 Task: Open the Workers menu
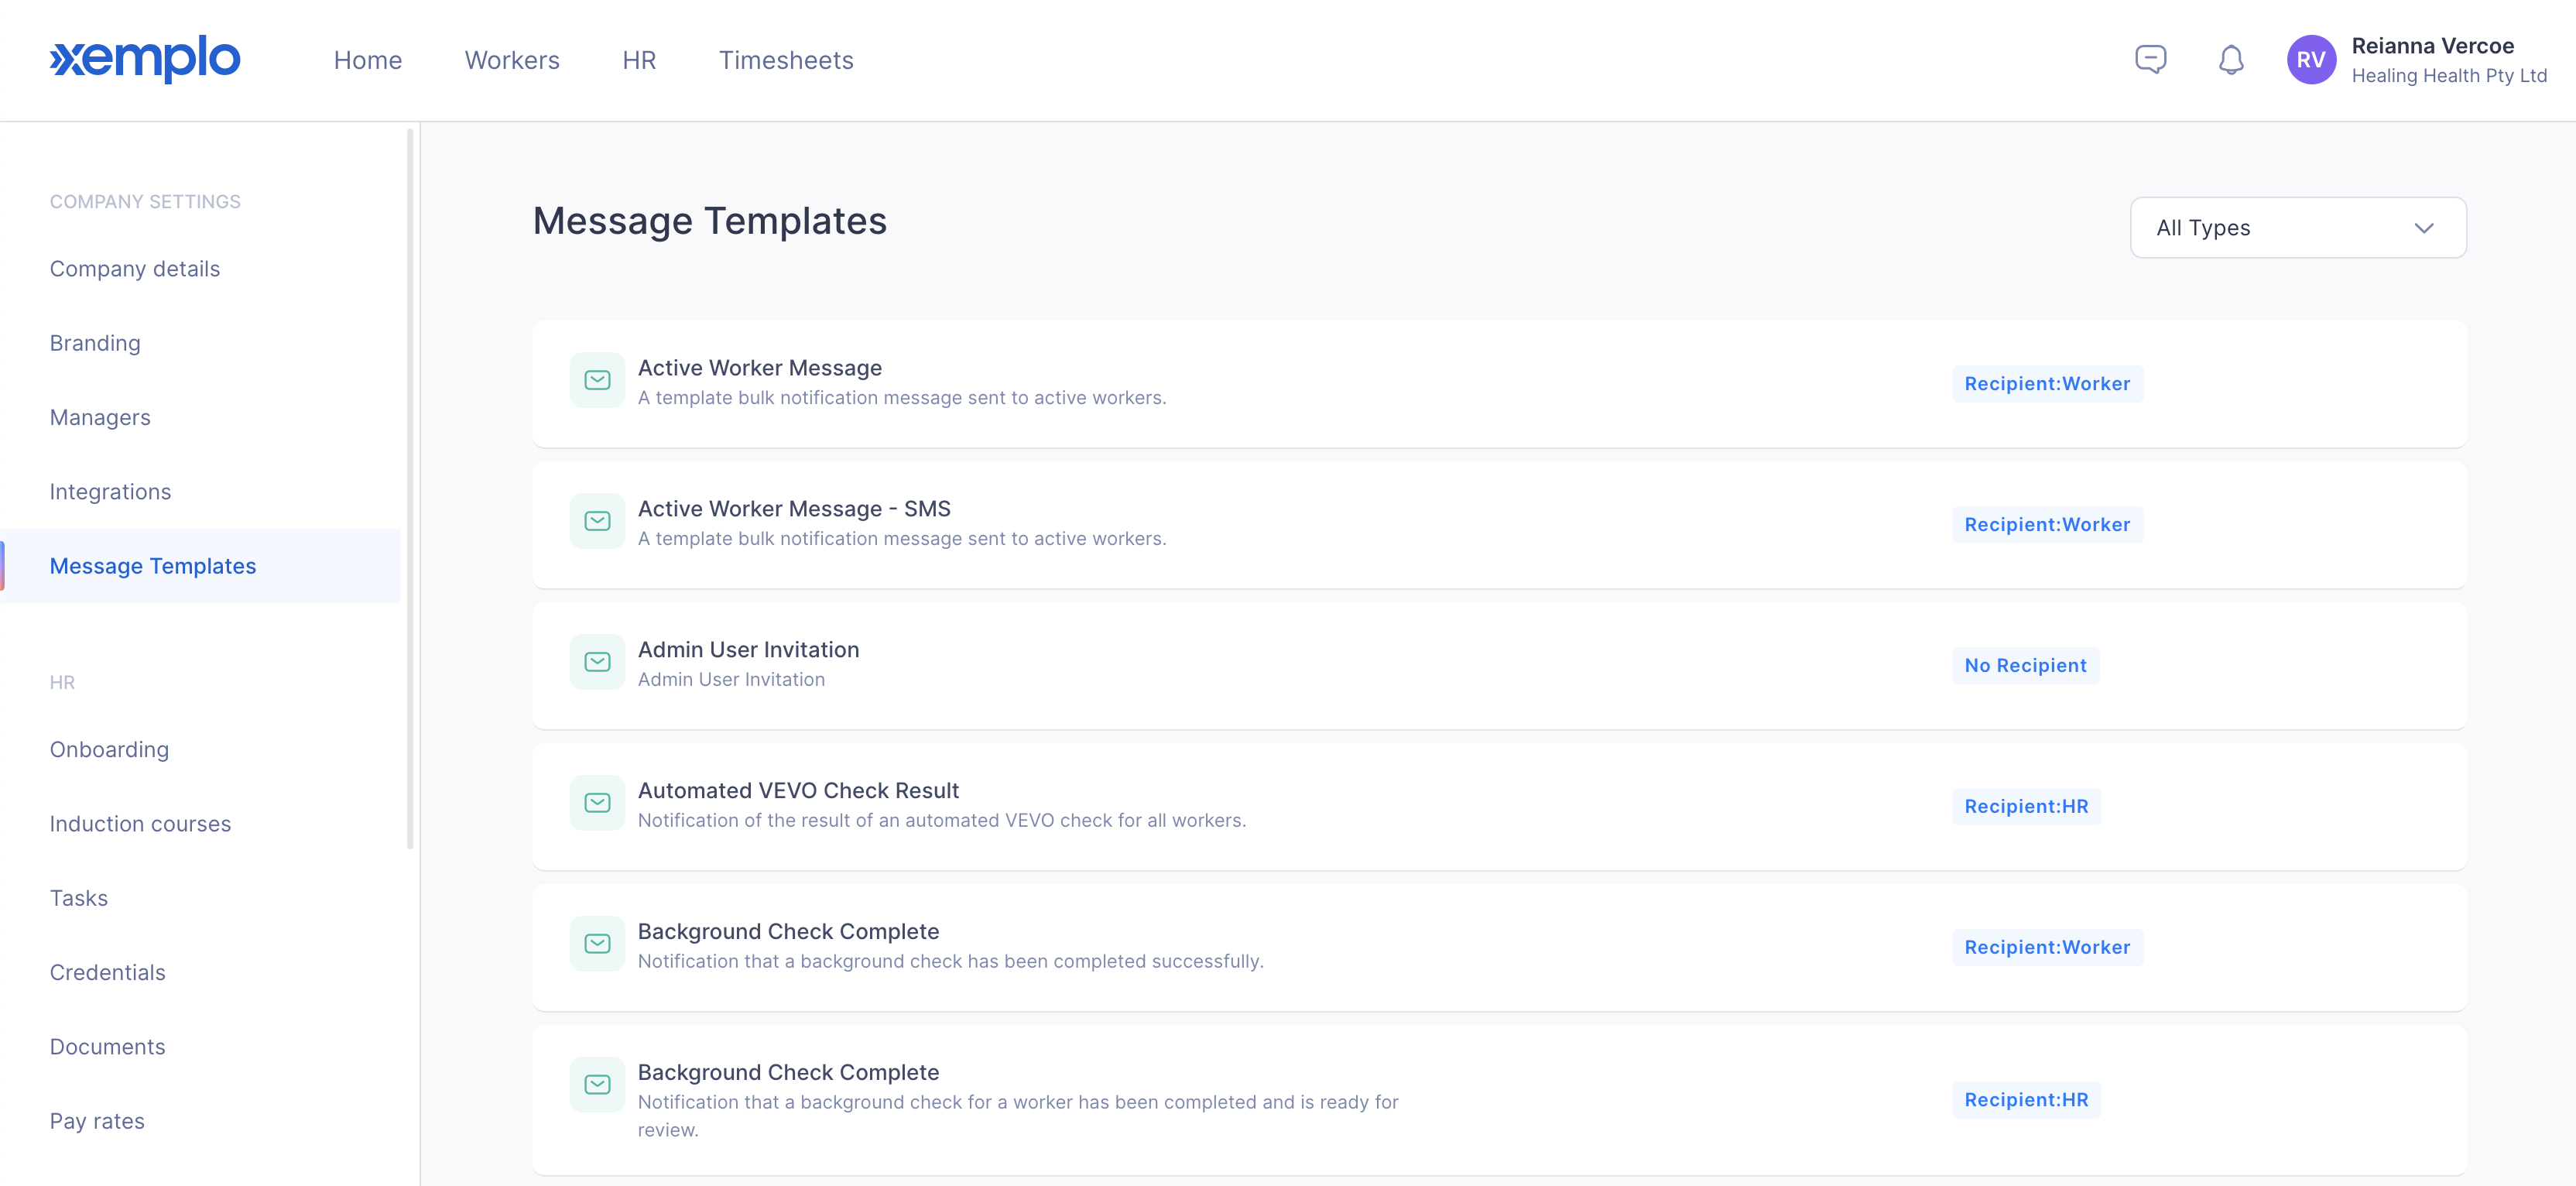[512, 60]
